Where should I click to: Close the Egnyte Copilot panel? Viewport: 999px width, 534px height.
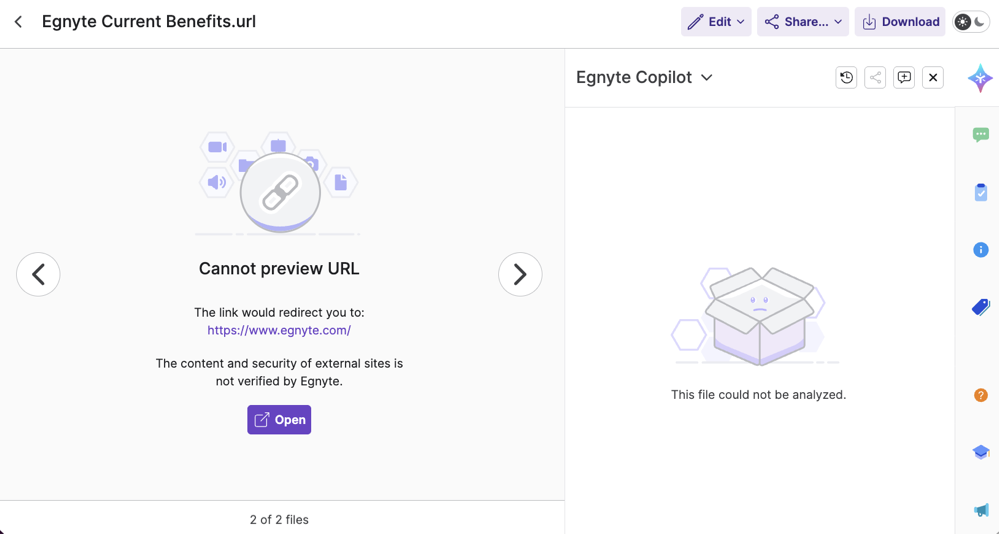tap(933, 77)
